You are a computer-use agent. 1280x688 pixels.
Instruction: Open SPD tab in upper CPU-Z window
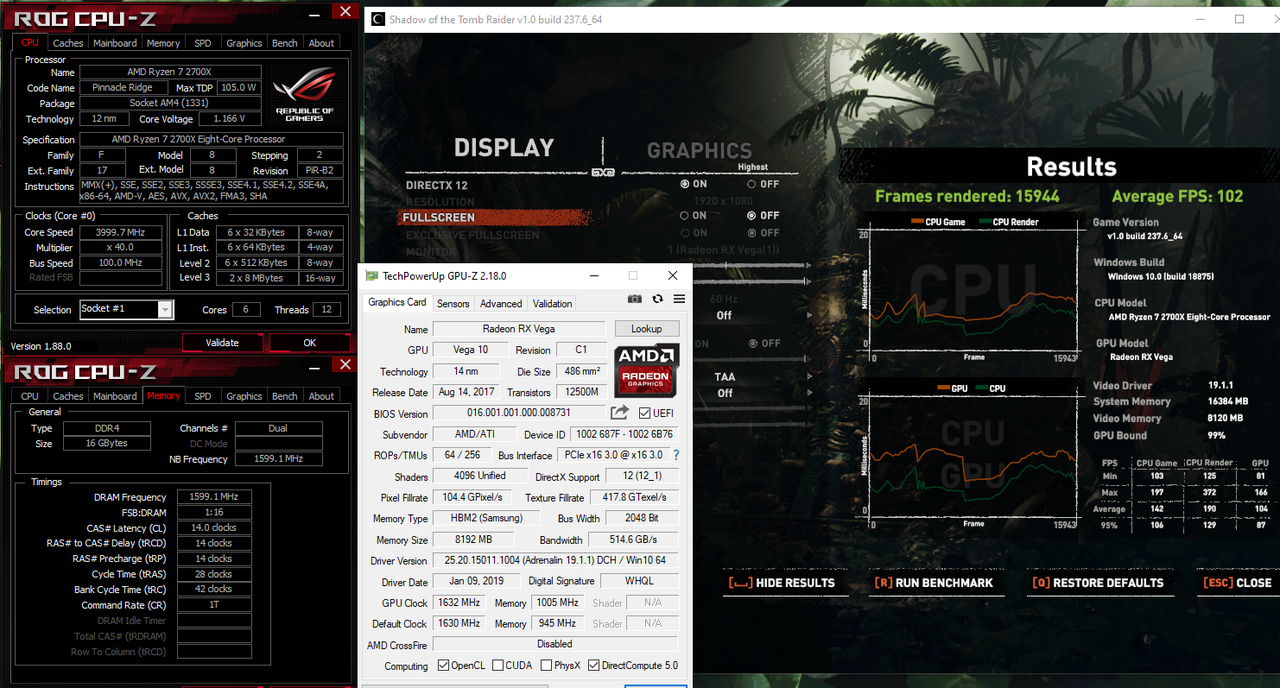(203, 43)
